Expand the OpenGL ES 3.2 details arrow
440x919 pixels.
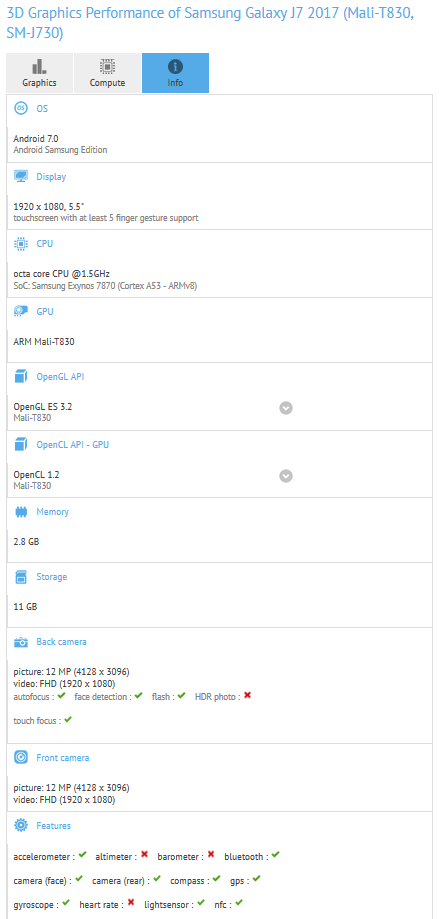pos(286,408)
